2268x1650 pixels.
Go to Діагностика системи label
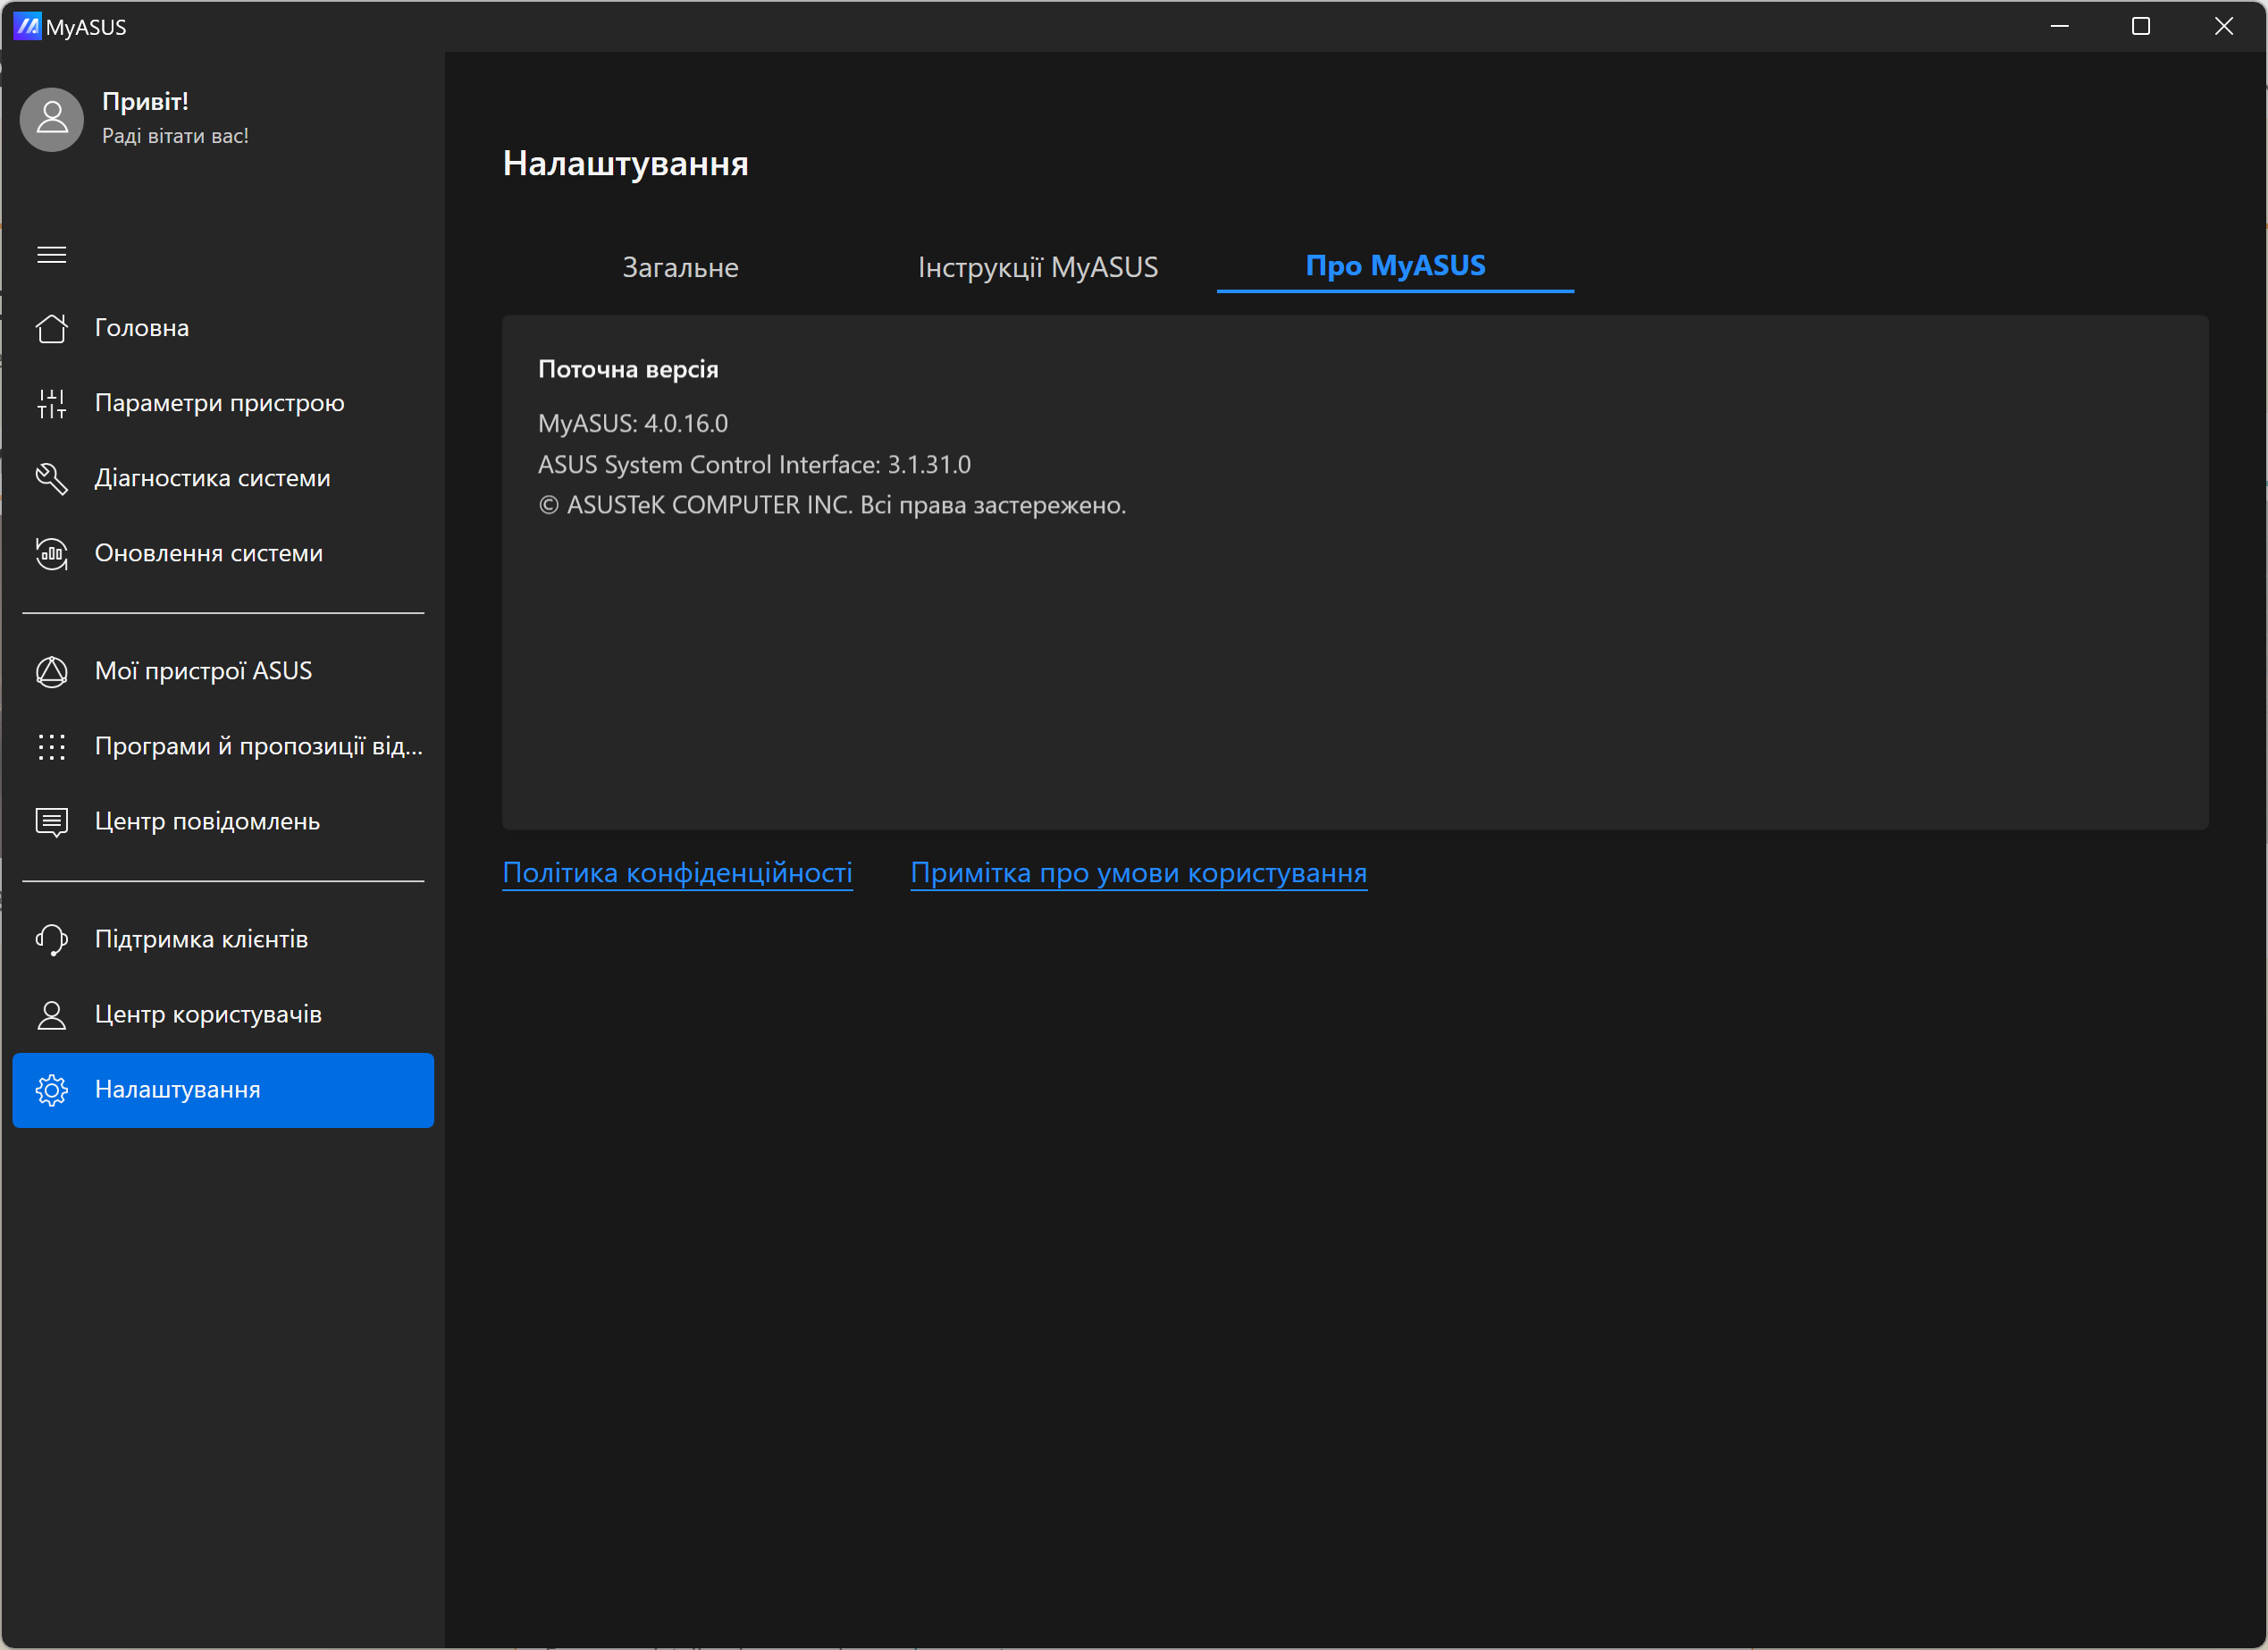[x=213, y=478]
